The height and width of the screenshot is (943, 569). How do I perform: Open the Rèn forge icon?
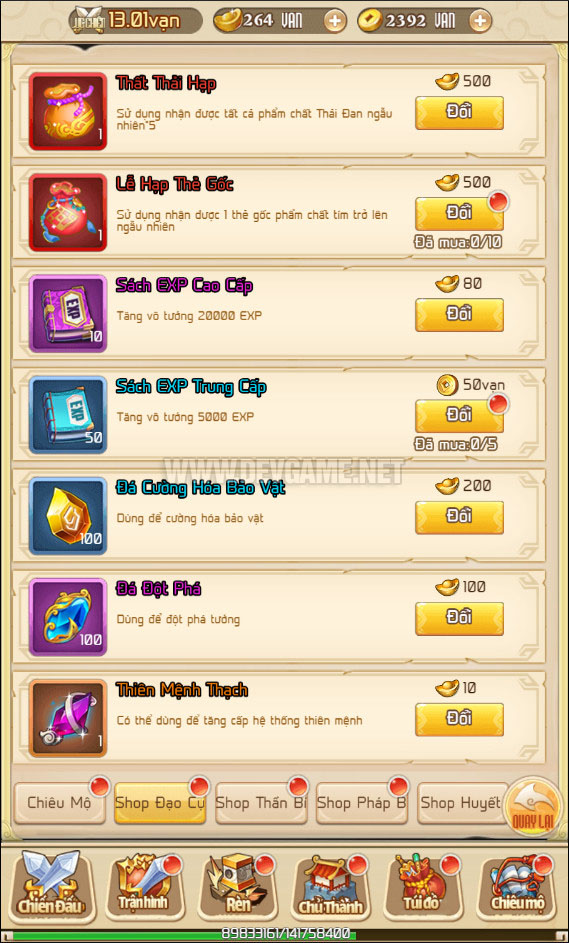tap(237, 886)
